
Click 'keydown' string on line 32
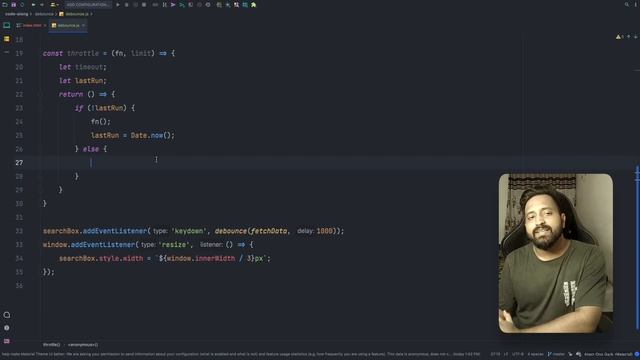[189, 231]
